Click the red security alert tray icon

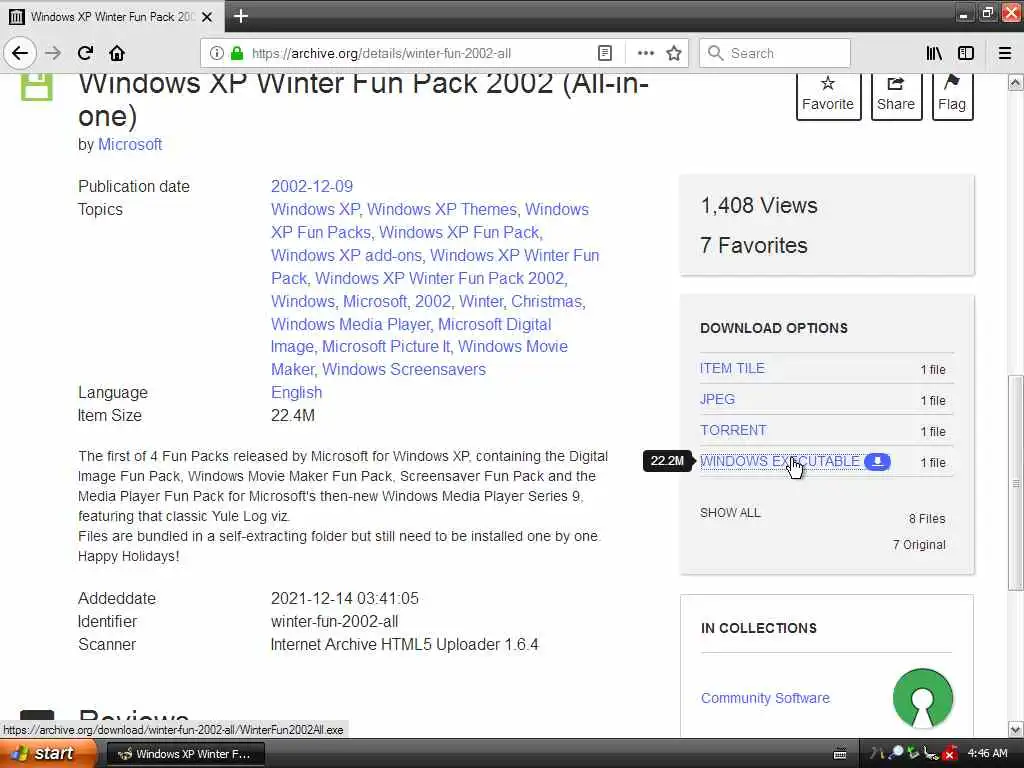coord(950,754)
